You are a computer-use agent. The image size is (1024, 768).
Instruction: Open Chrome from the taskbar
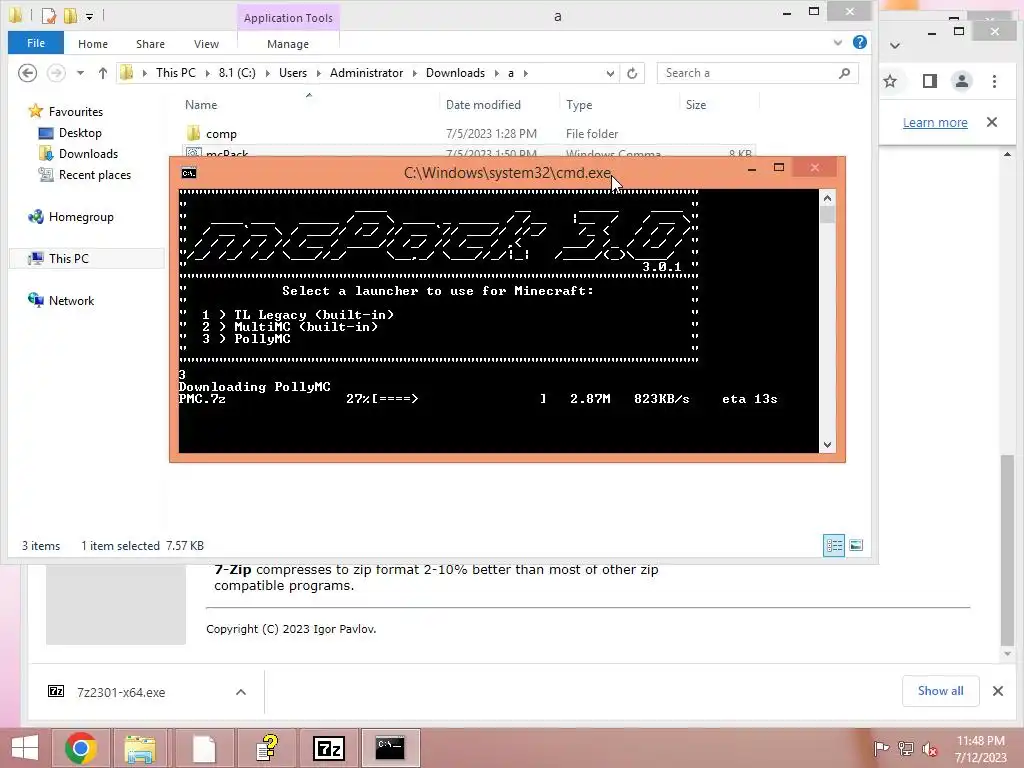pos(81,748)
